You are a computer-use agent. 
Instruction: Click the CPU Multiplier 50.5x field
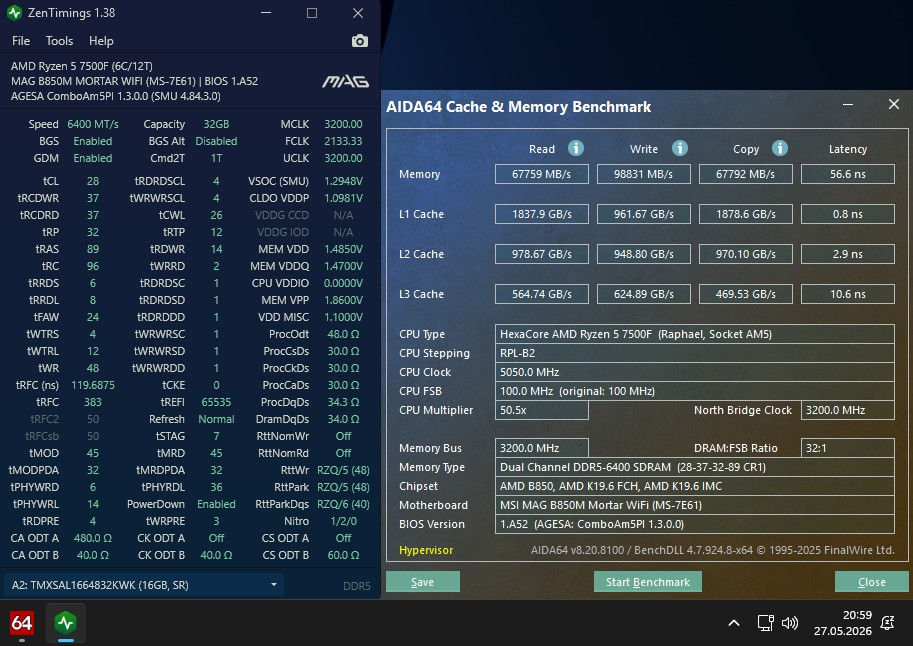(x=542, y=410)
